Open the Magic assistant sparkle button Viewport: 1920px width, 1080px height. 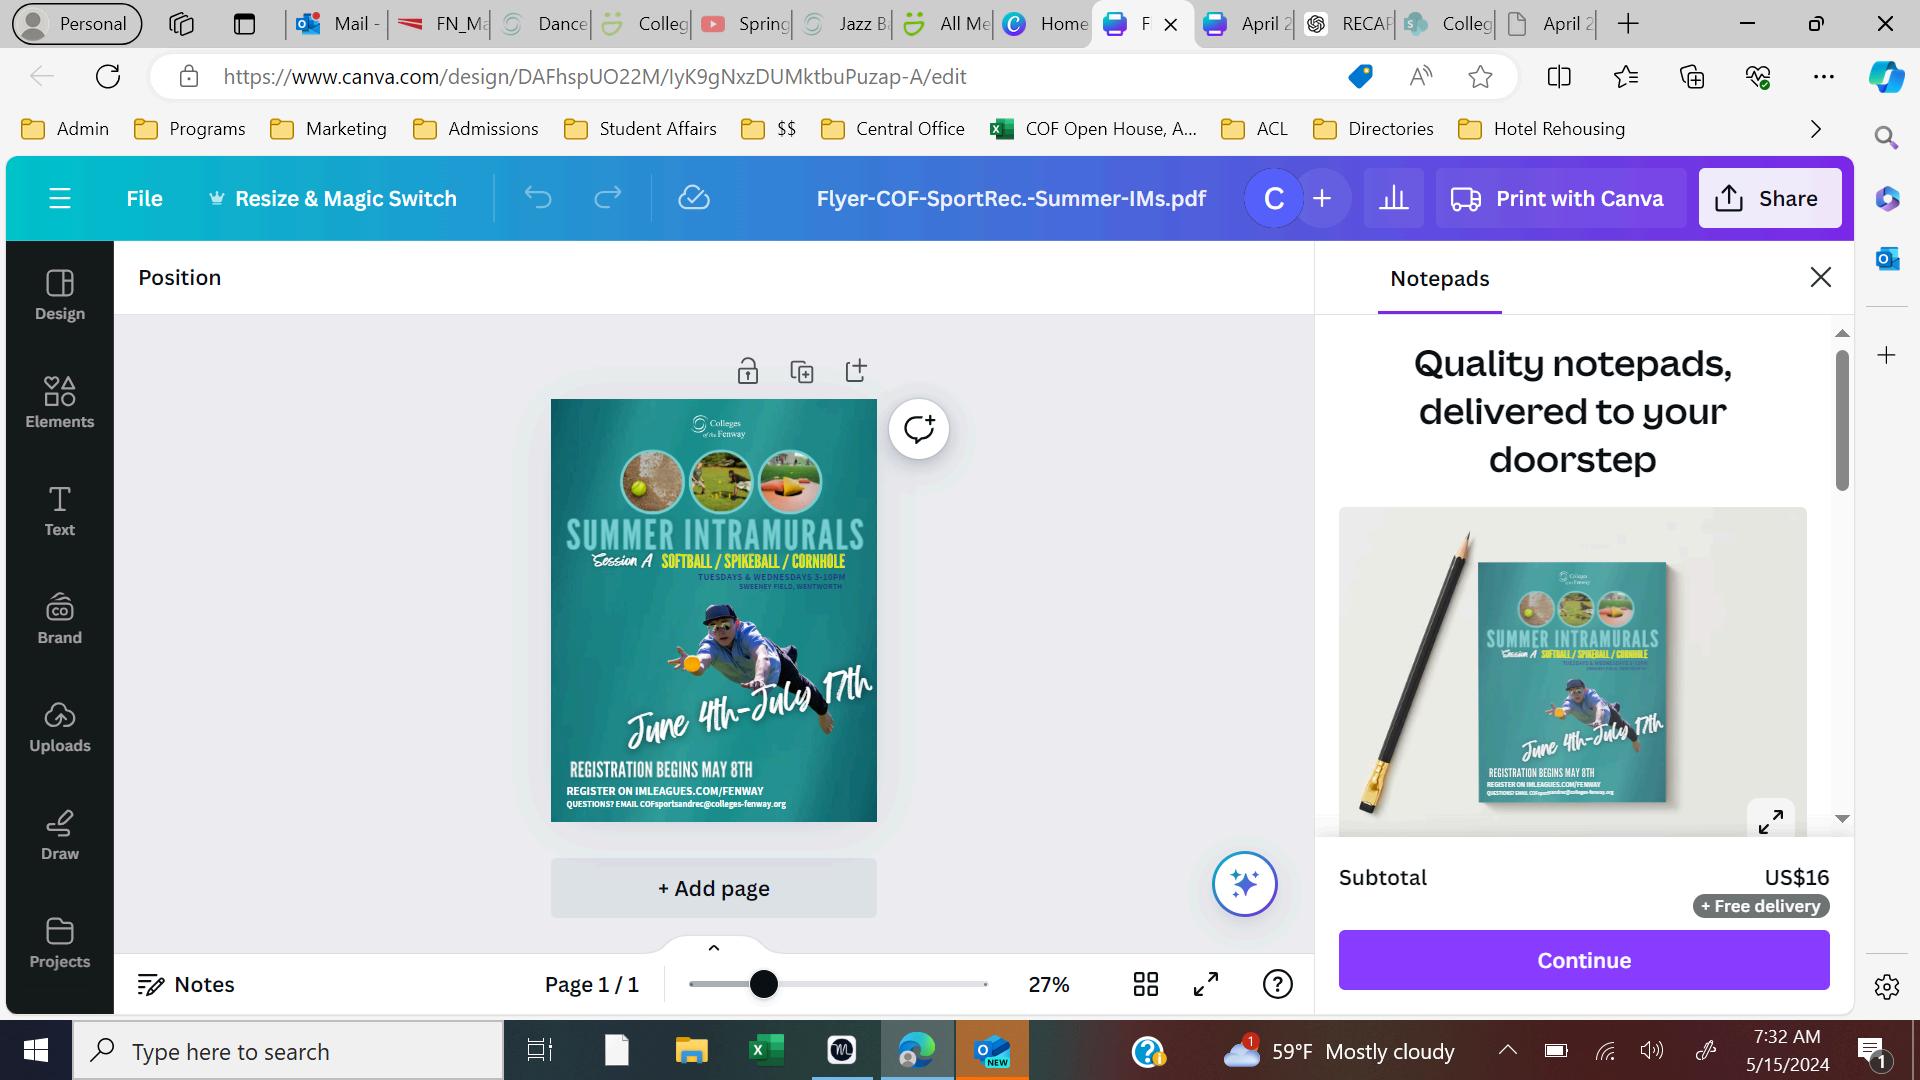(x=1244, y=884)
